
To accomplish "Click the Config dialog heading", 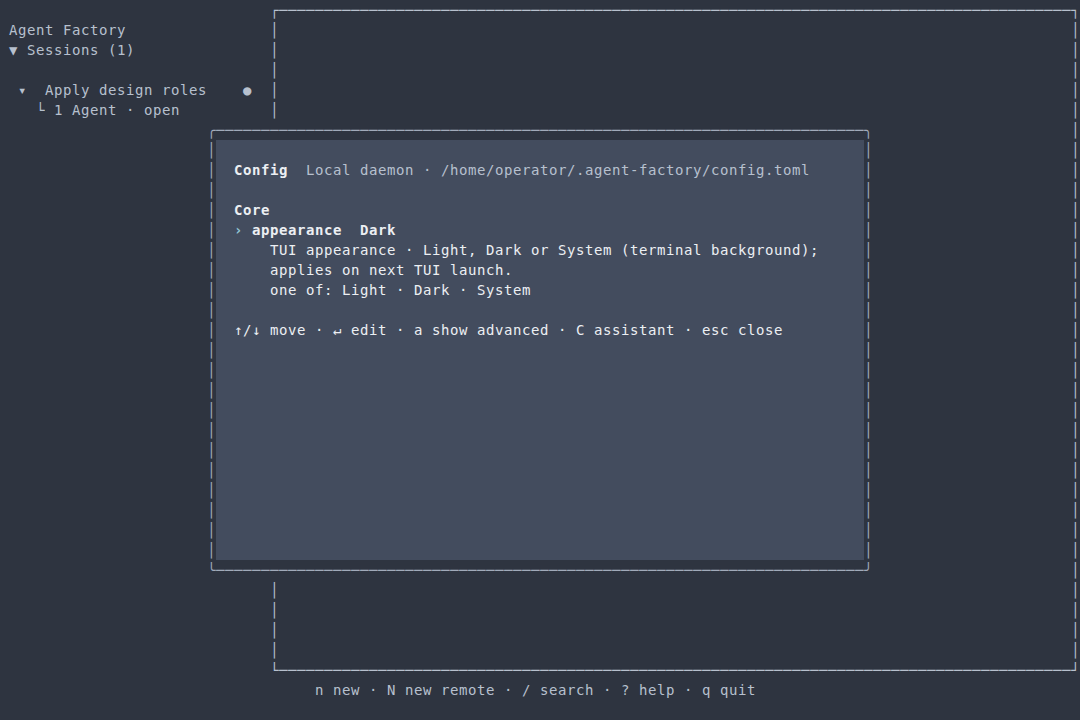I will (x=260, y=170).
